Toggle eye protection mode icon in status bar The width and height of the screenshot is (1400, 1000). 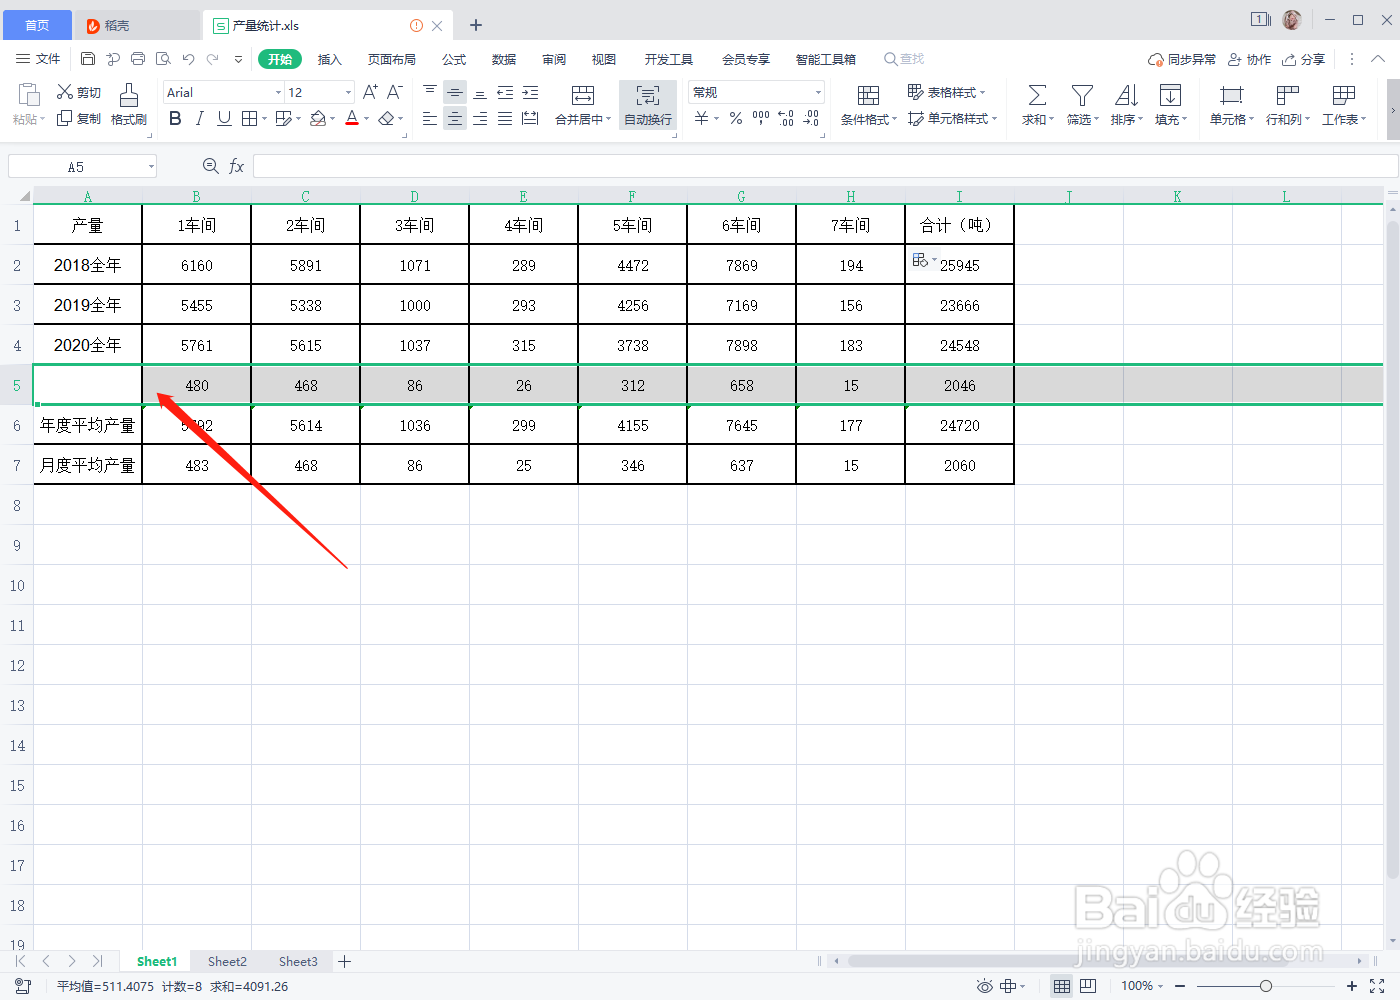click(985, 986)
